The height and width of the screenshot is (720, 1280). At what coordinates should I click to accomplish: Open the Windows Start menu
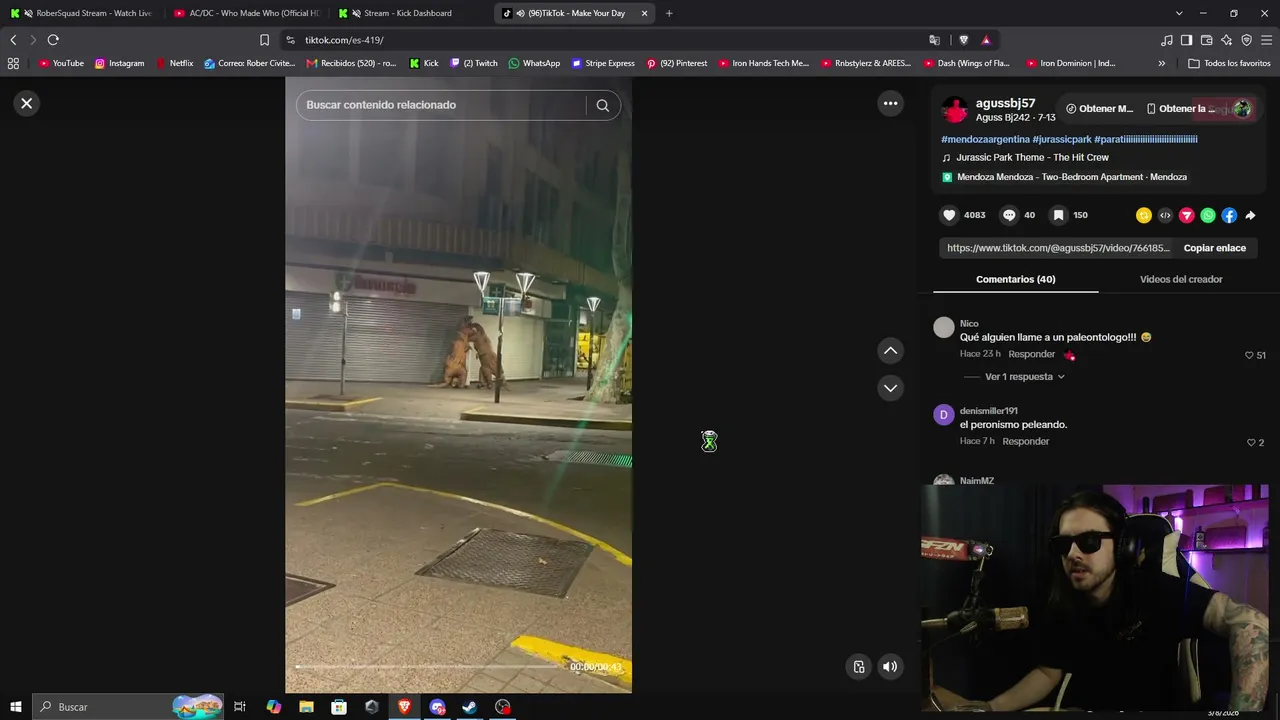(15, 707)
